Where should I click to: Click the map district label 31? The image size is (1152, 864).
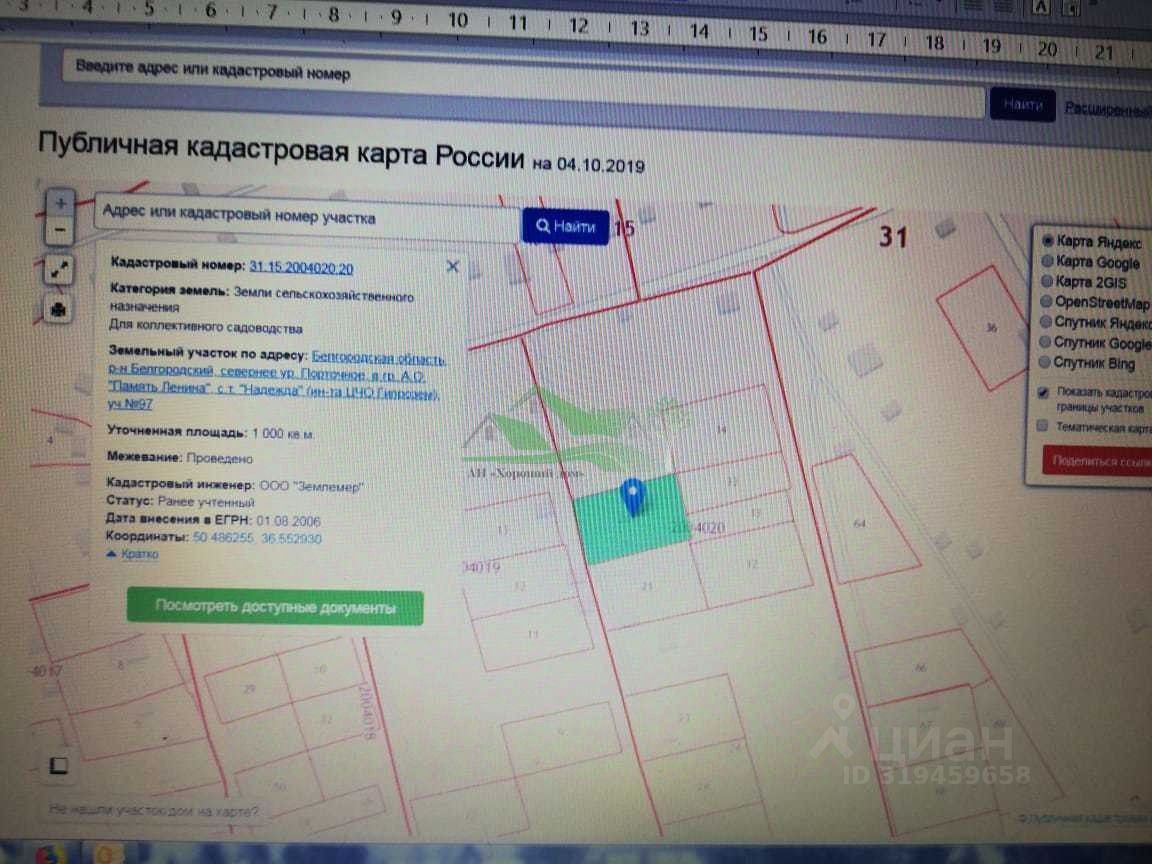(x=893, y=237)
